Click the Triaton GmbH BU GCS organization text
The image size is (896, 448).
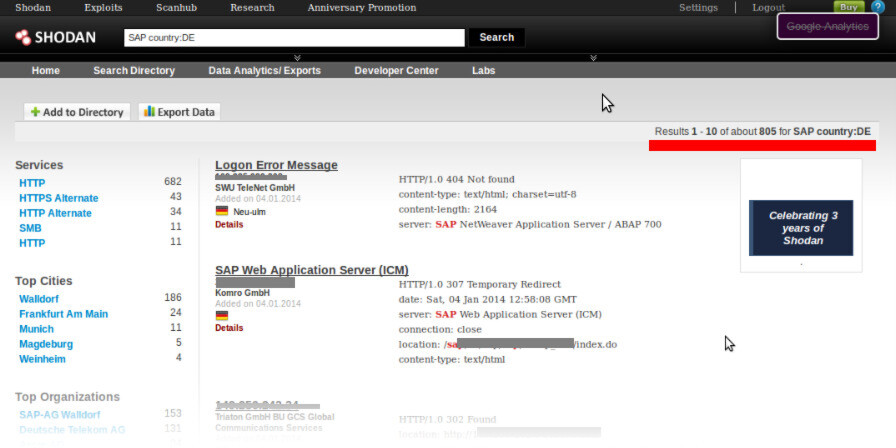pos(275,422)
